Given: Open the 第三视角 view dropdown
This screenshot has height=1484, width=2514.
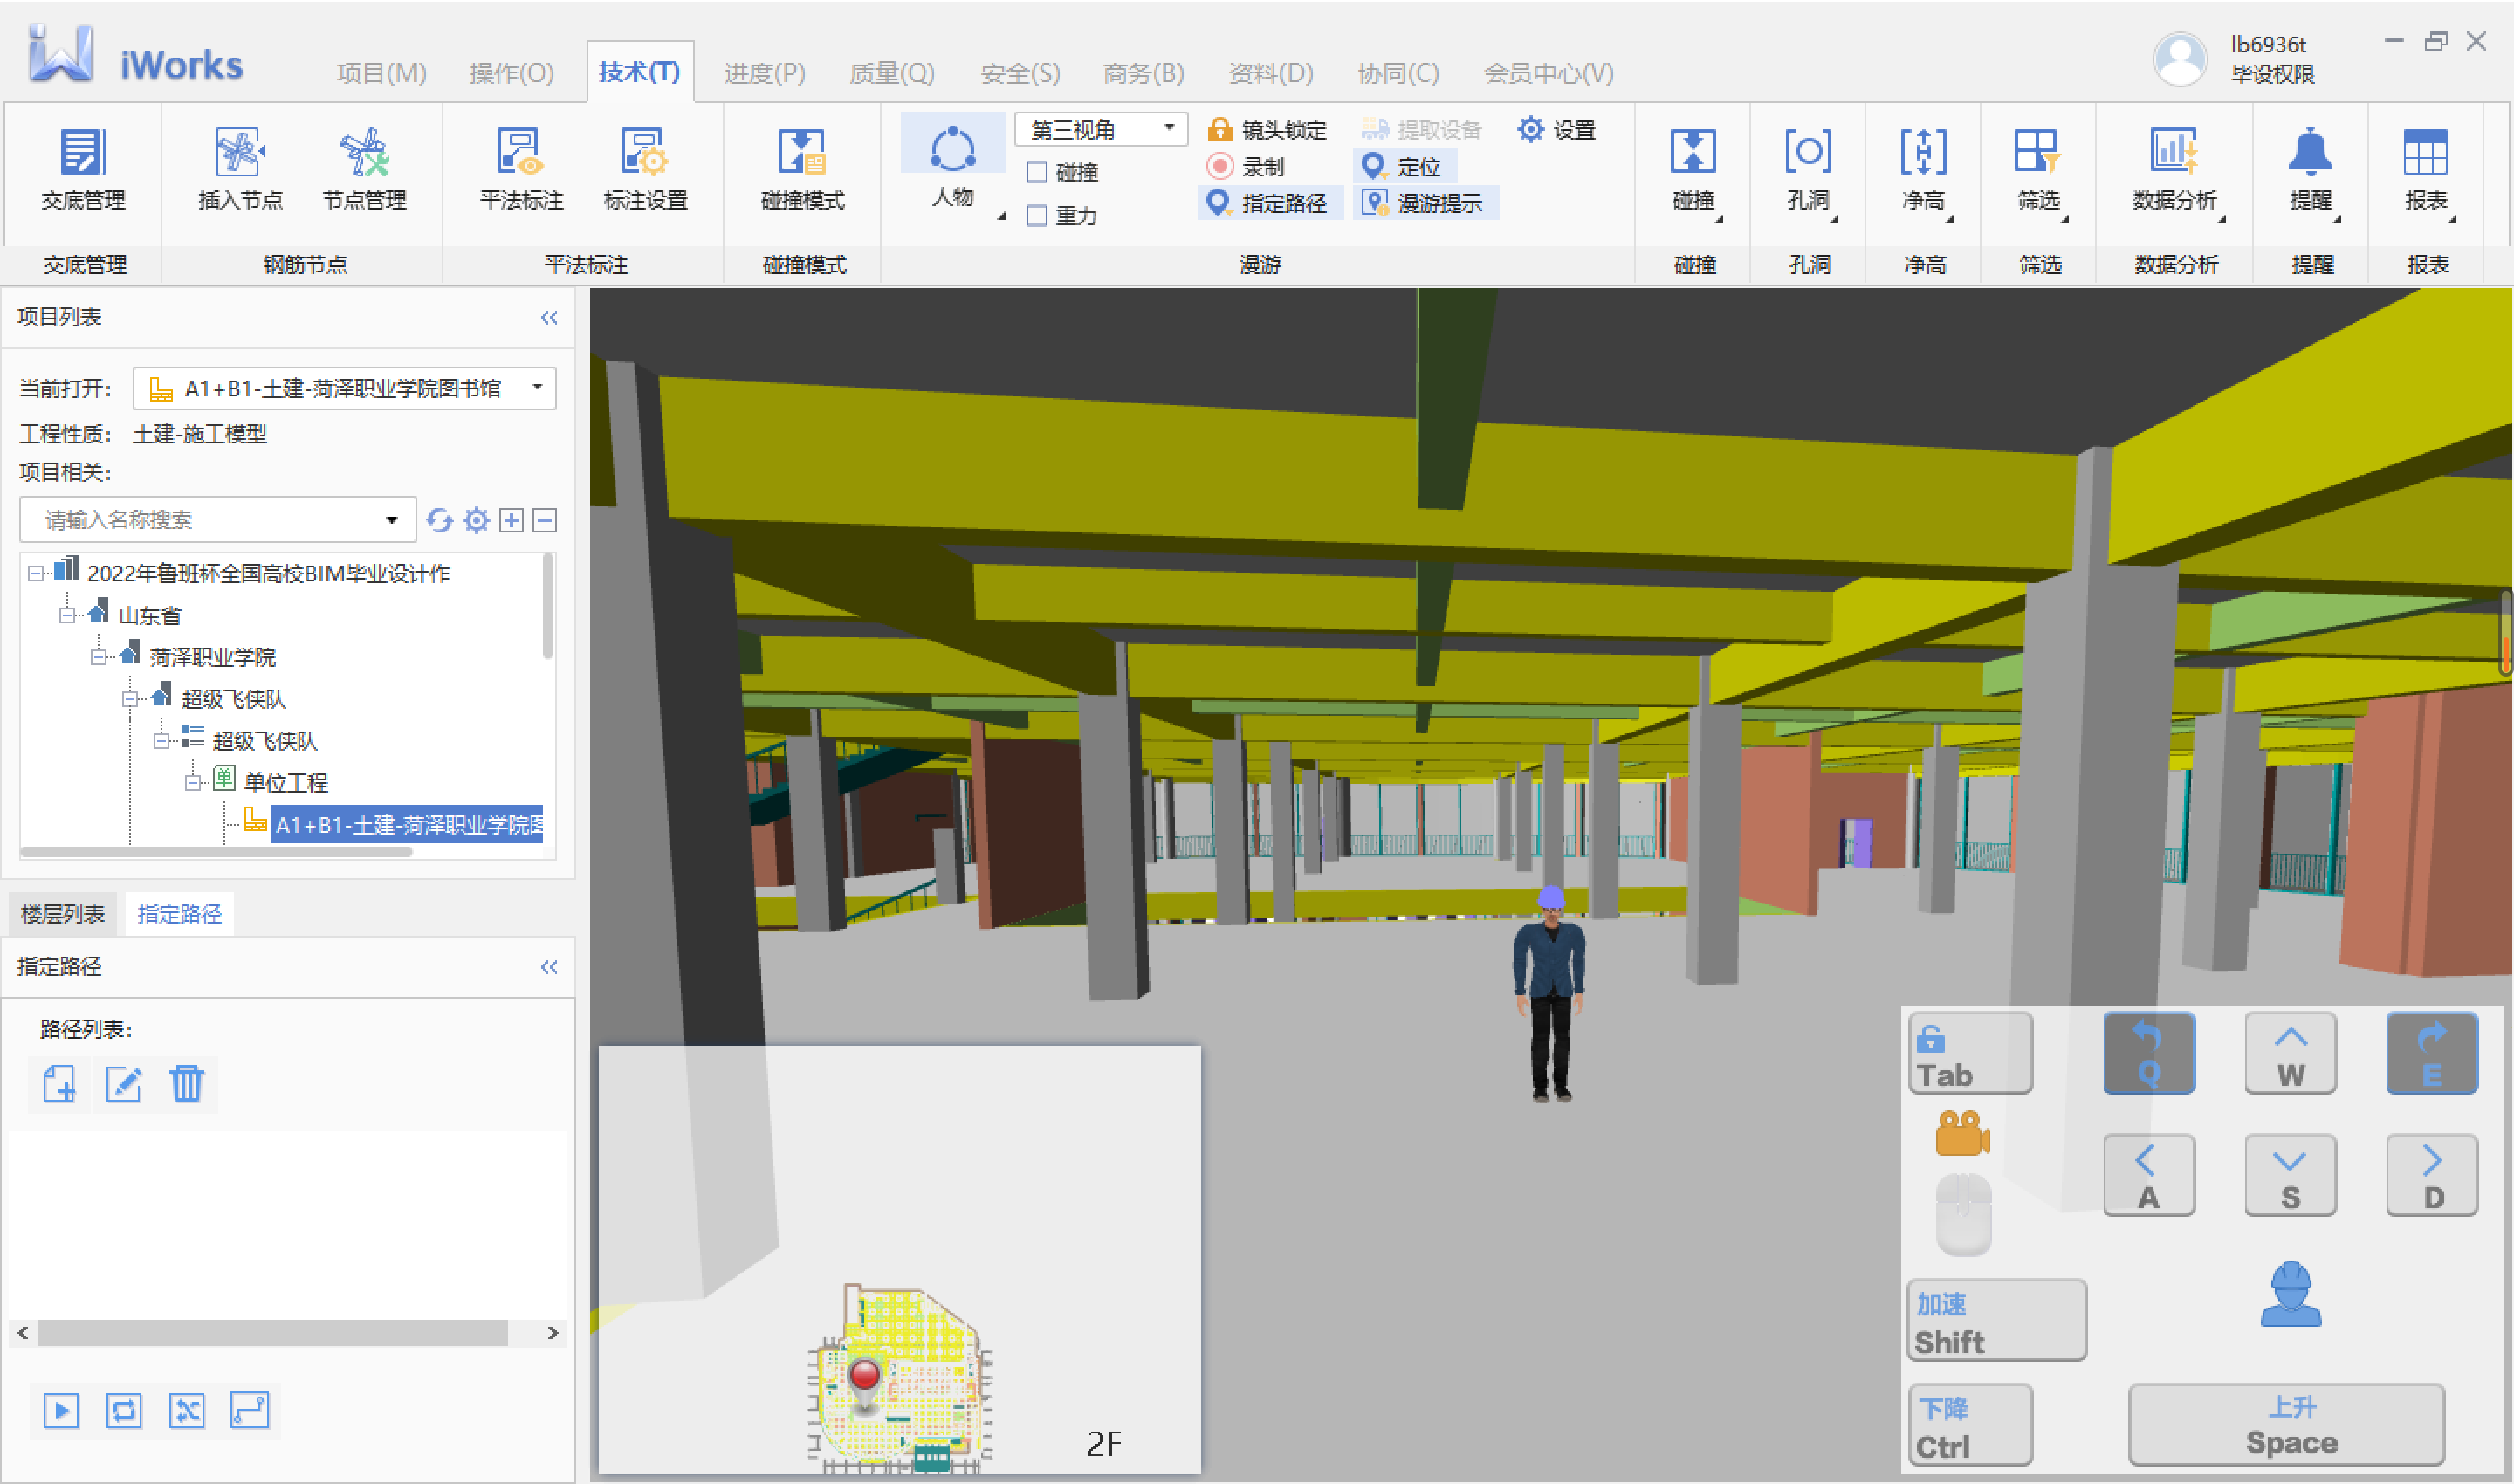Looking at the screenshot, I should click(x=1101, y=129).
